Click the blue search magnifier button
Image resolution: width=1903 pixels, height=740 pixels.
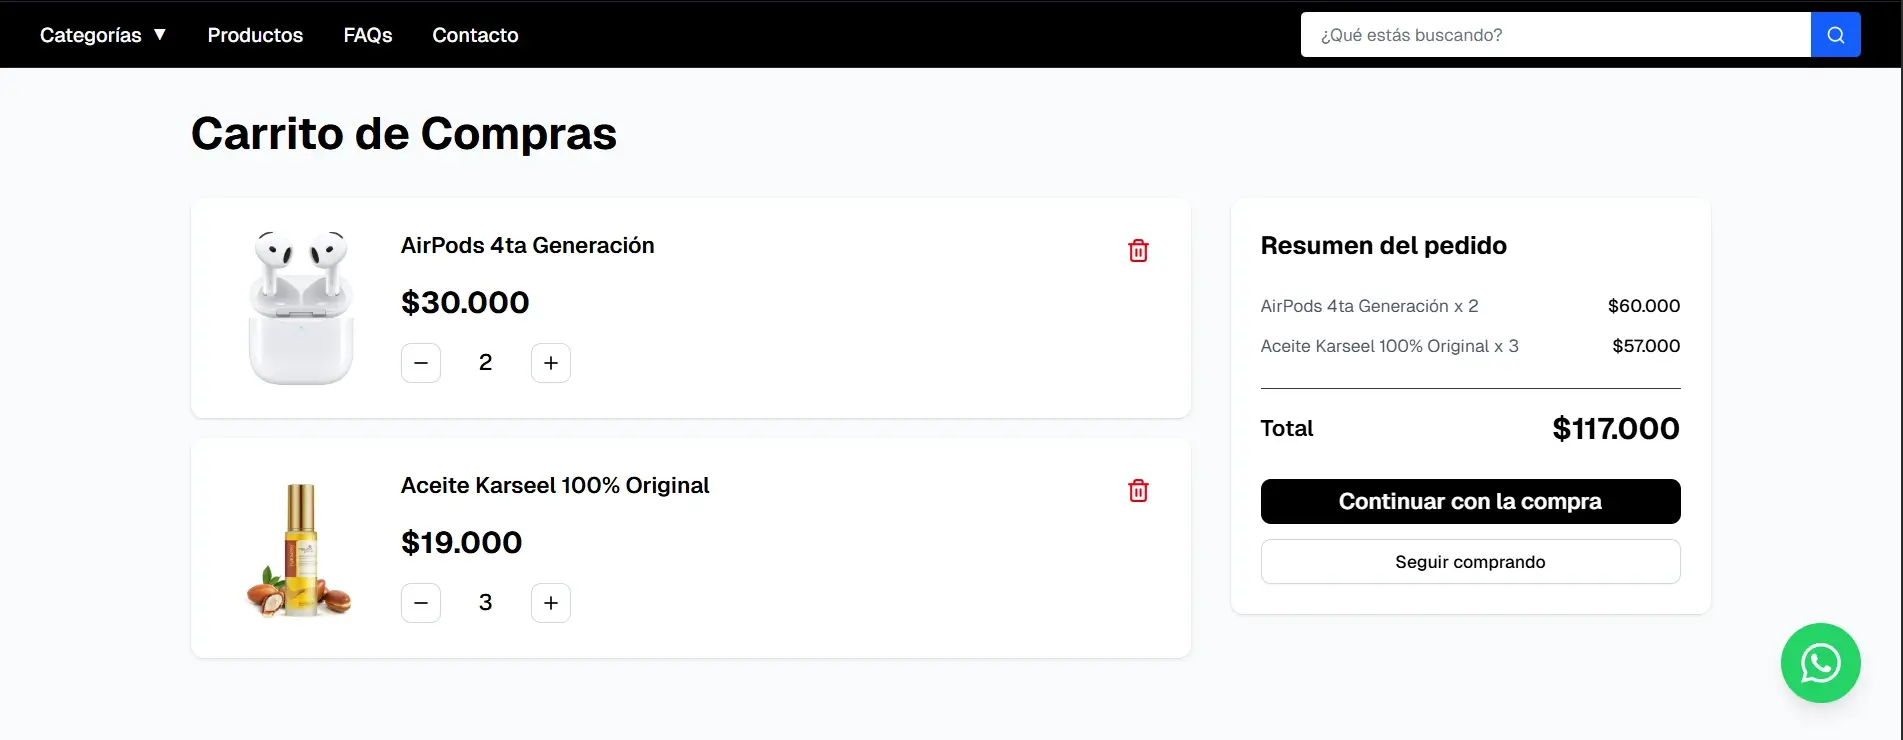pos(1835,35)
